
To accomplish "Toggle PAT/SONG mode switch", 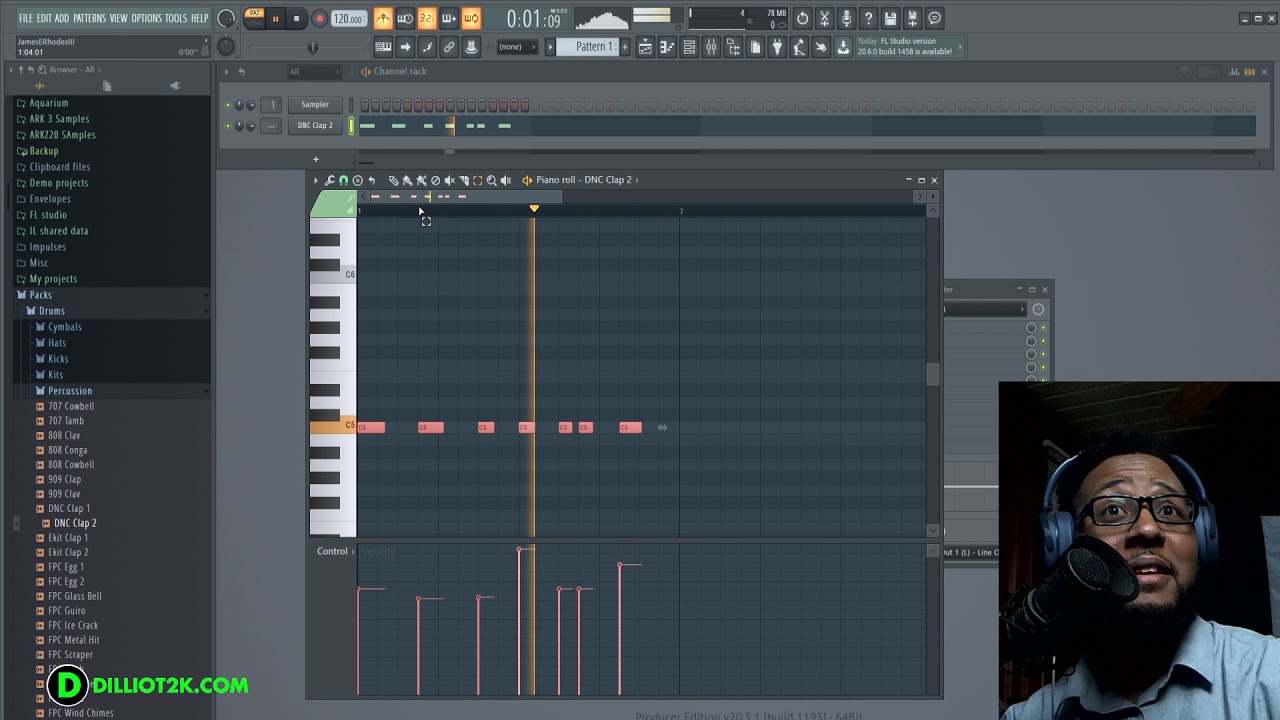I will 254,18.
